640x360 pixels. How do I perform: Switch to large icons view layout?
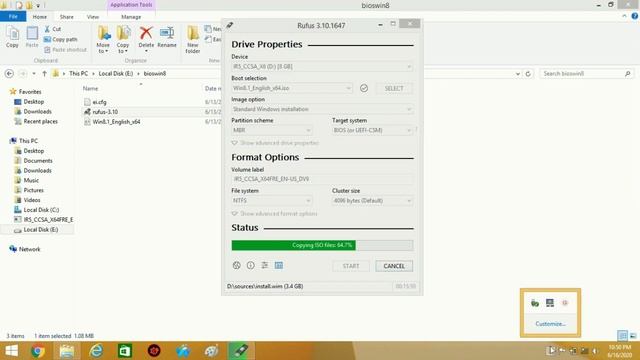pyautogui.click(x=633, y=336)
